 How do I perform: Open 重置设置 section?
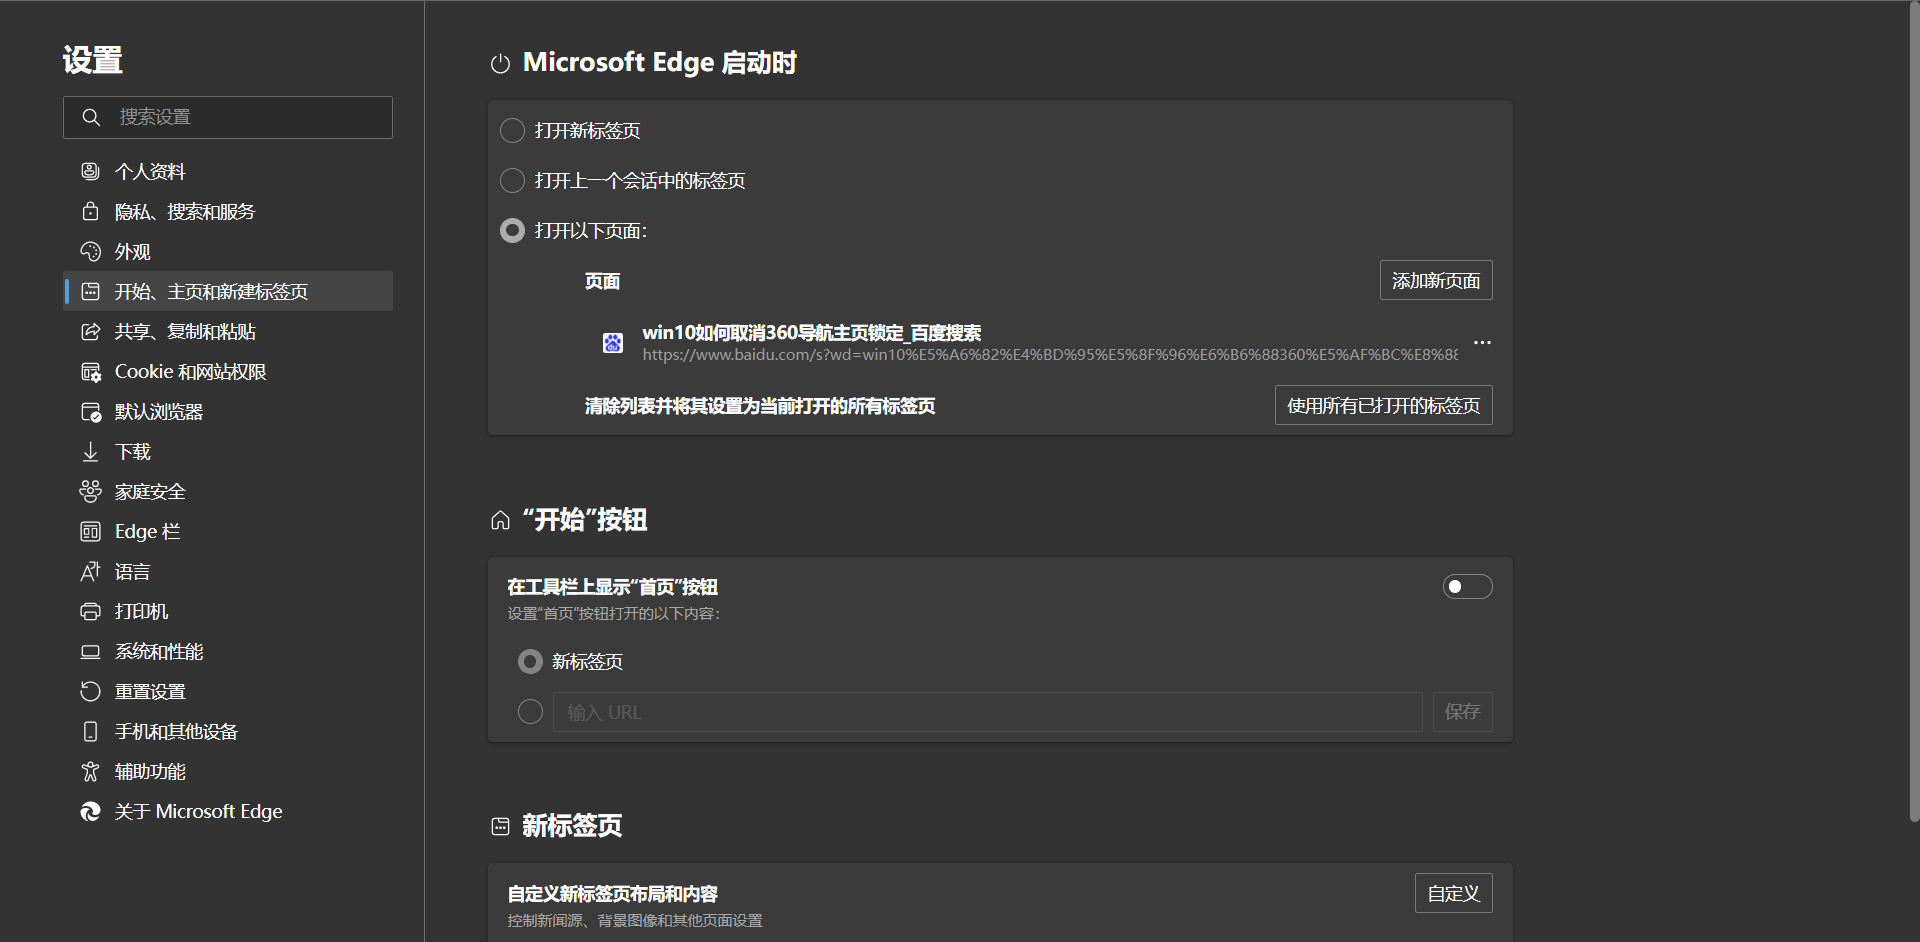click(x=228, y=691)
